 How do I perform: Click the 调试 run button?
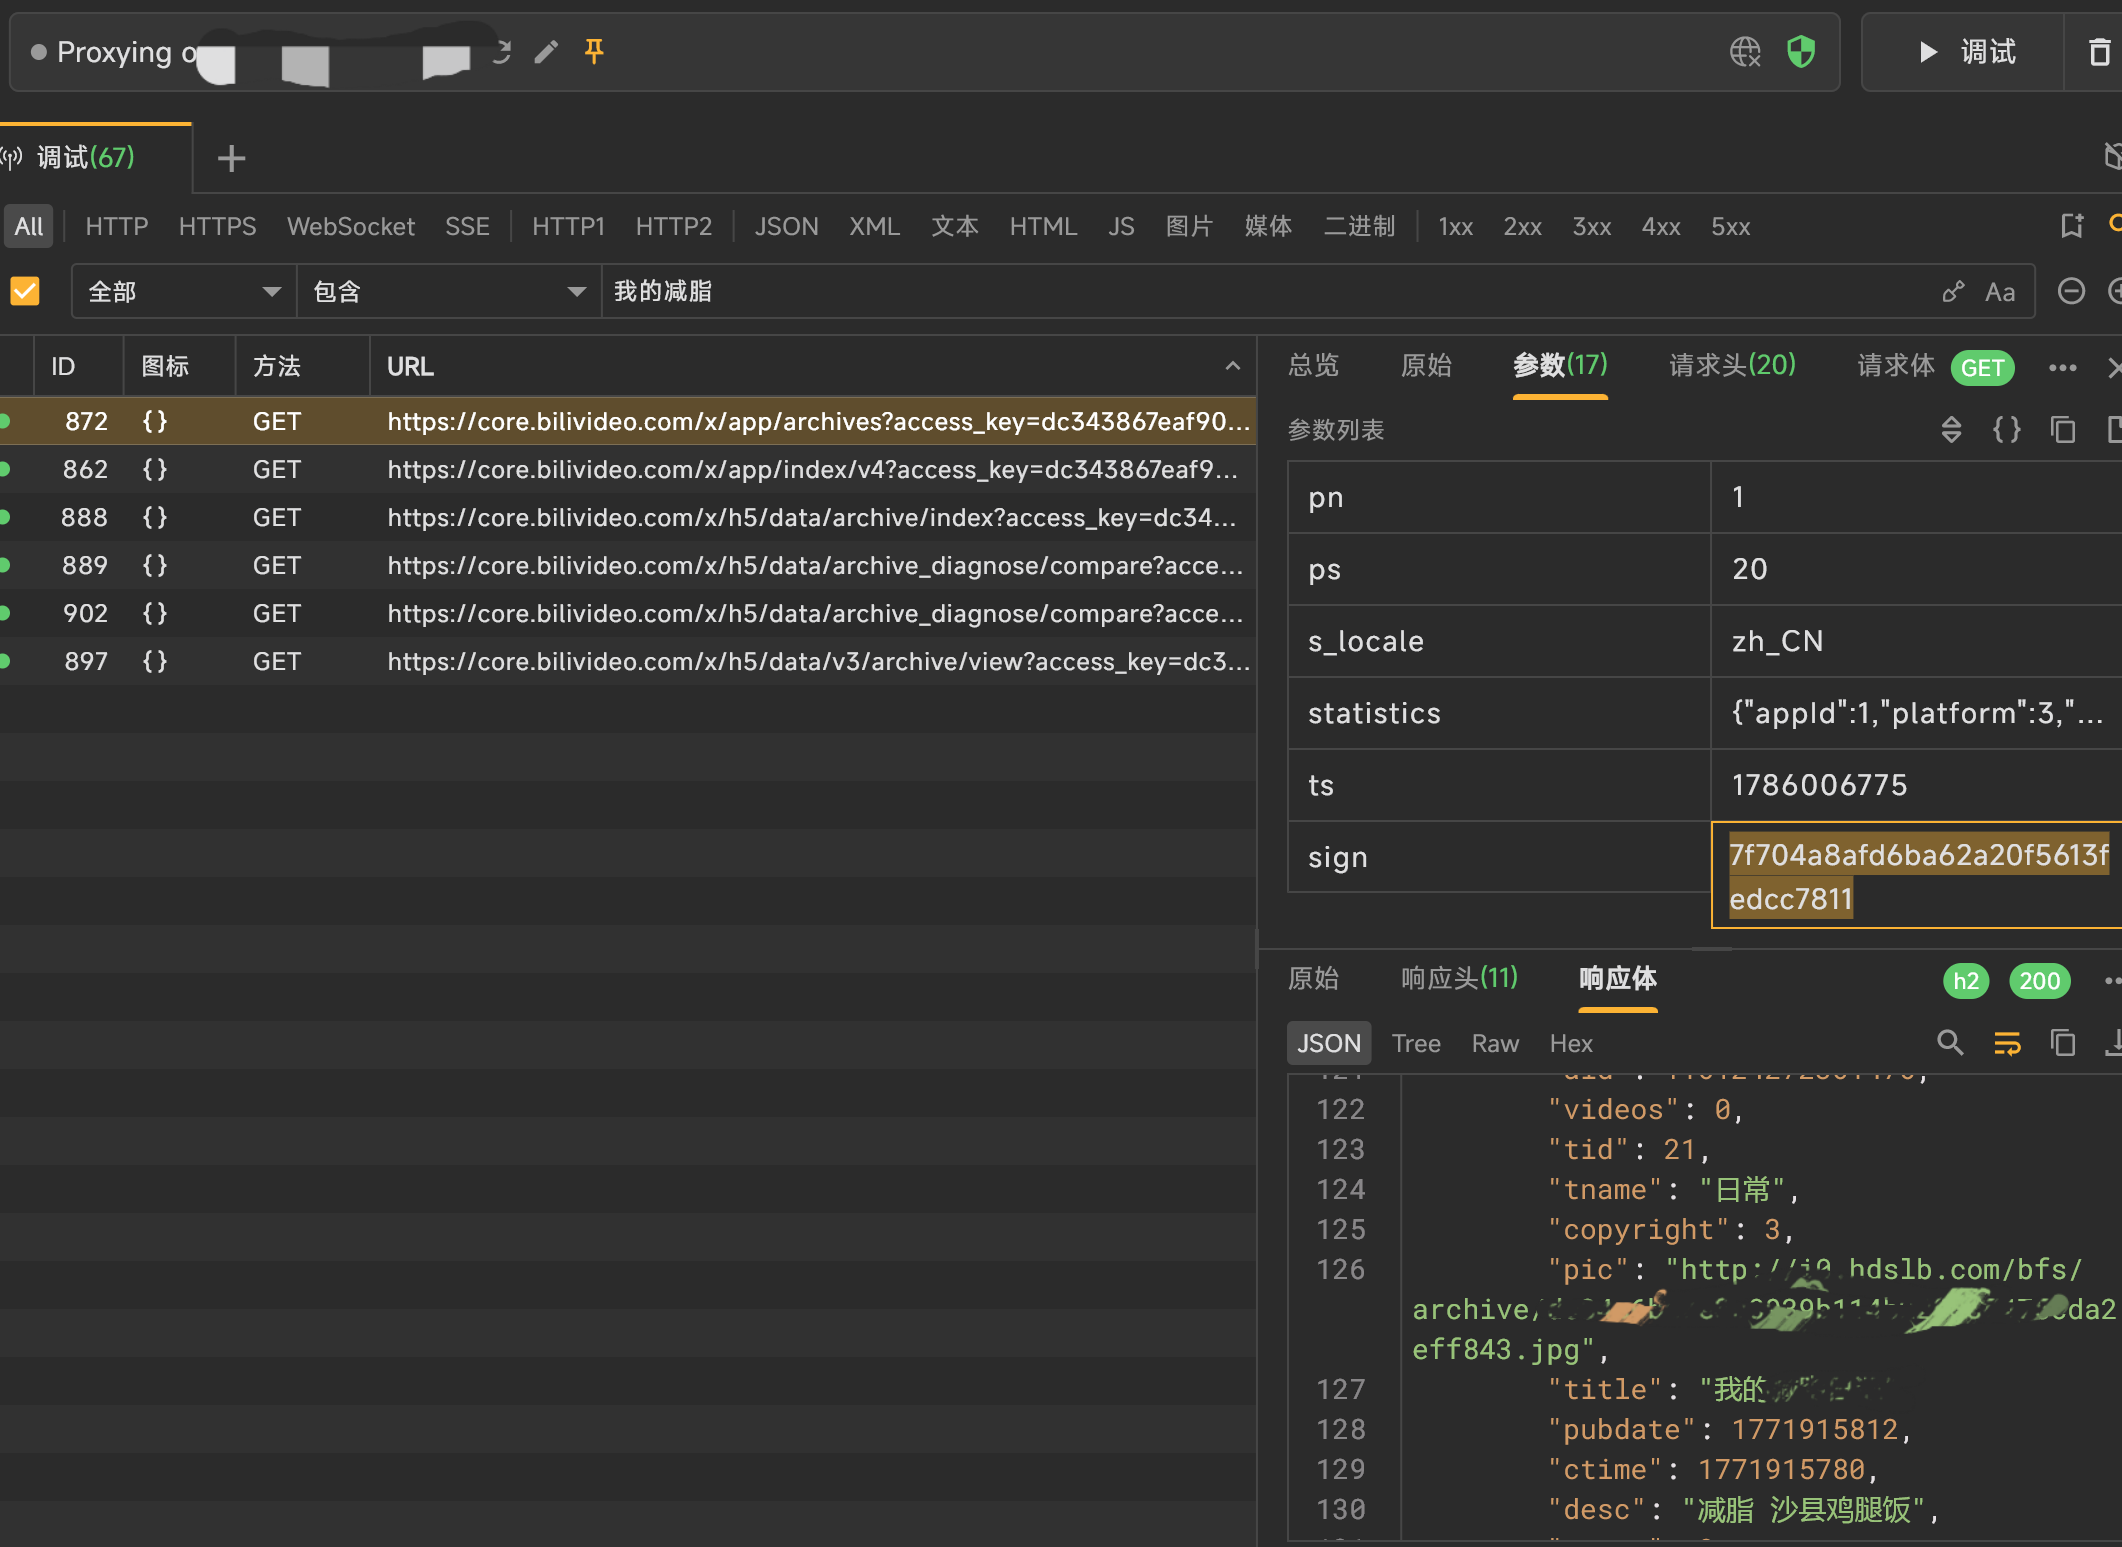[x=1965, y=51]
